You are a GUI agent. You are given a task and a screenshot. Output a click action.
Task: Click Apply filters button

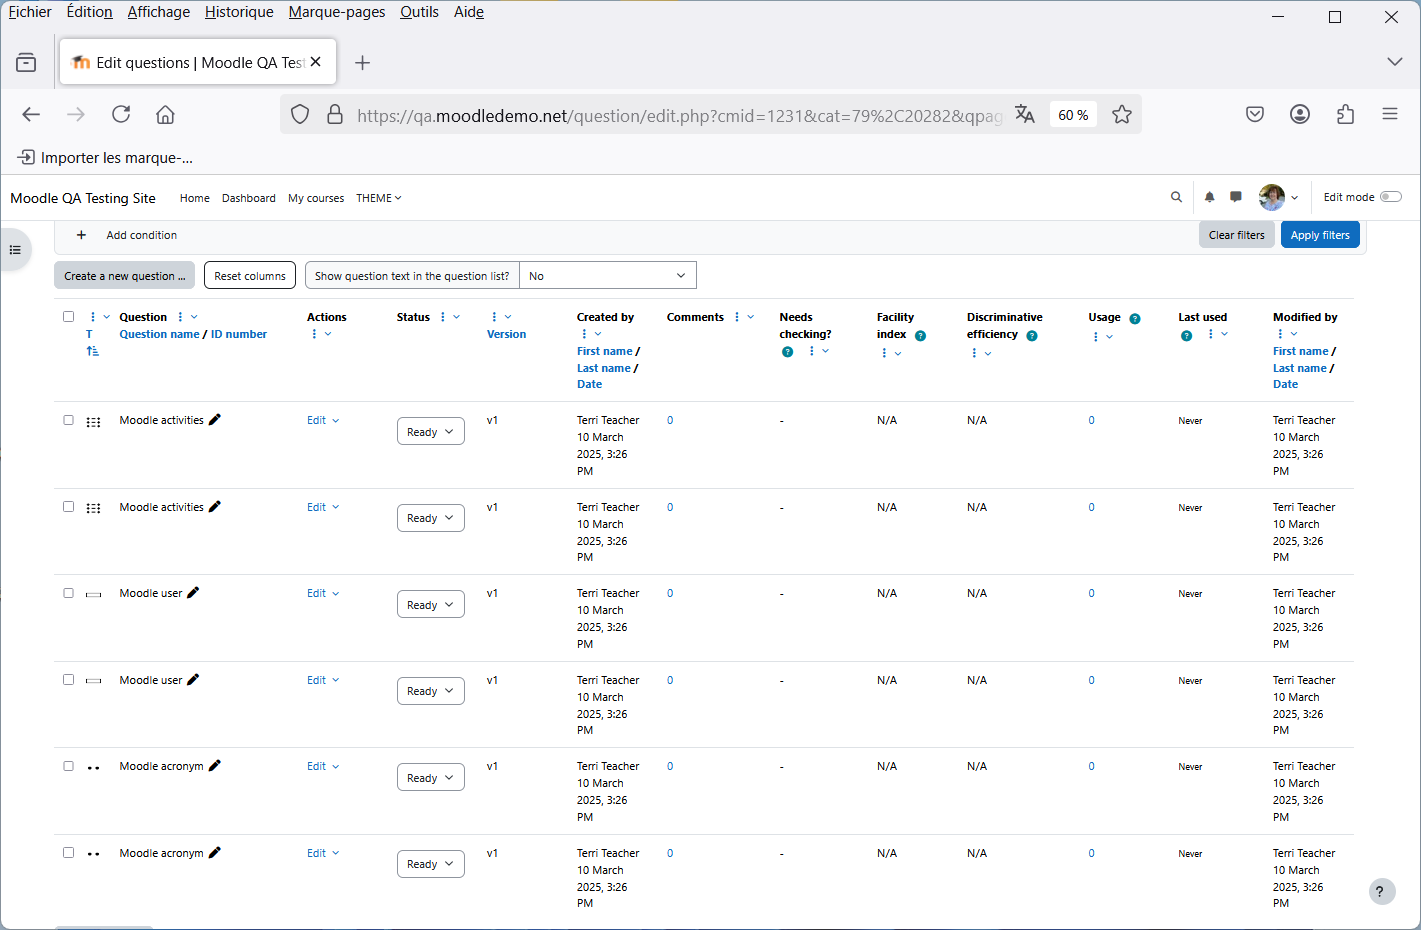(x=1320, y=235)
